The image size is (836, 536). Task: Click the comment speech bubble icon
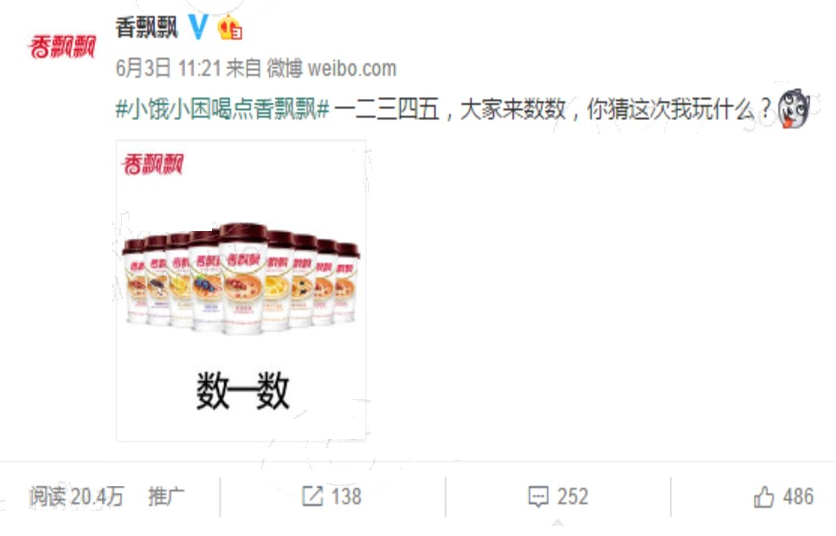tap(538, 497)
